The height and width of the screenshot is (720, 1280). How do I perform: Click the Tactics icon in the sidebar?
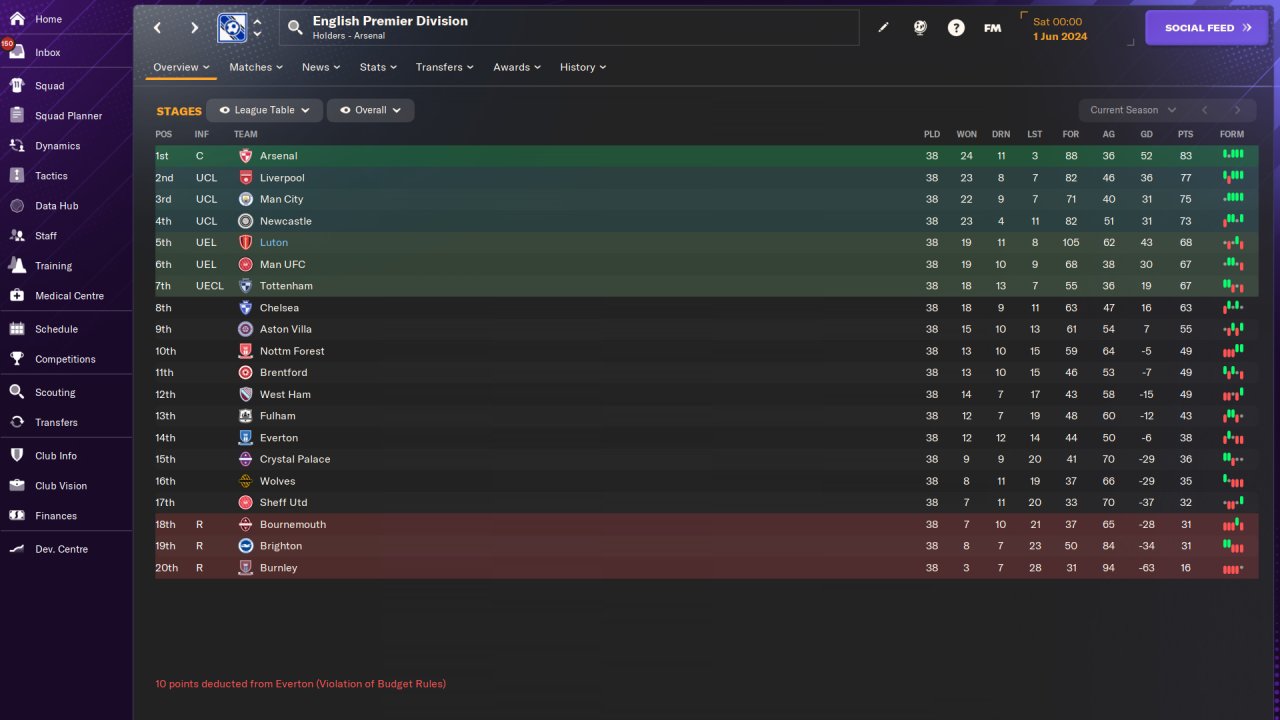17,176
